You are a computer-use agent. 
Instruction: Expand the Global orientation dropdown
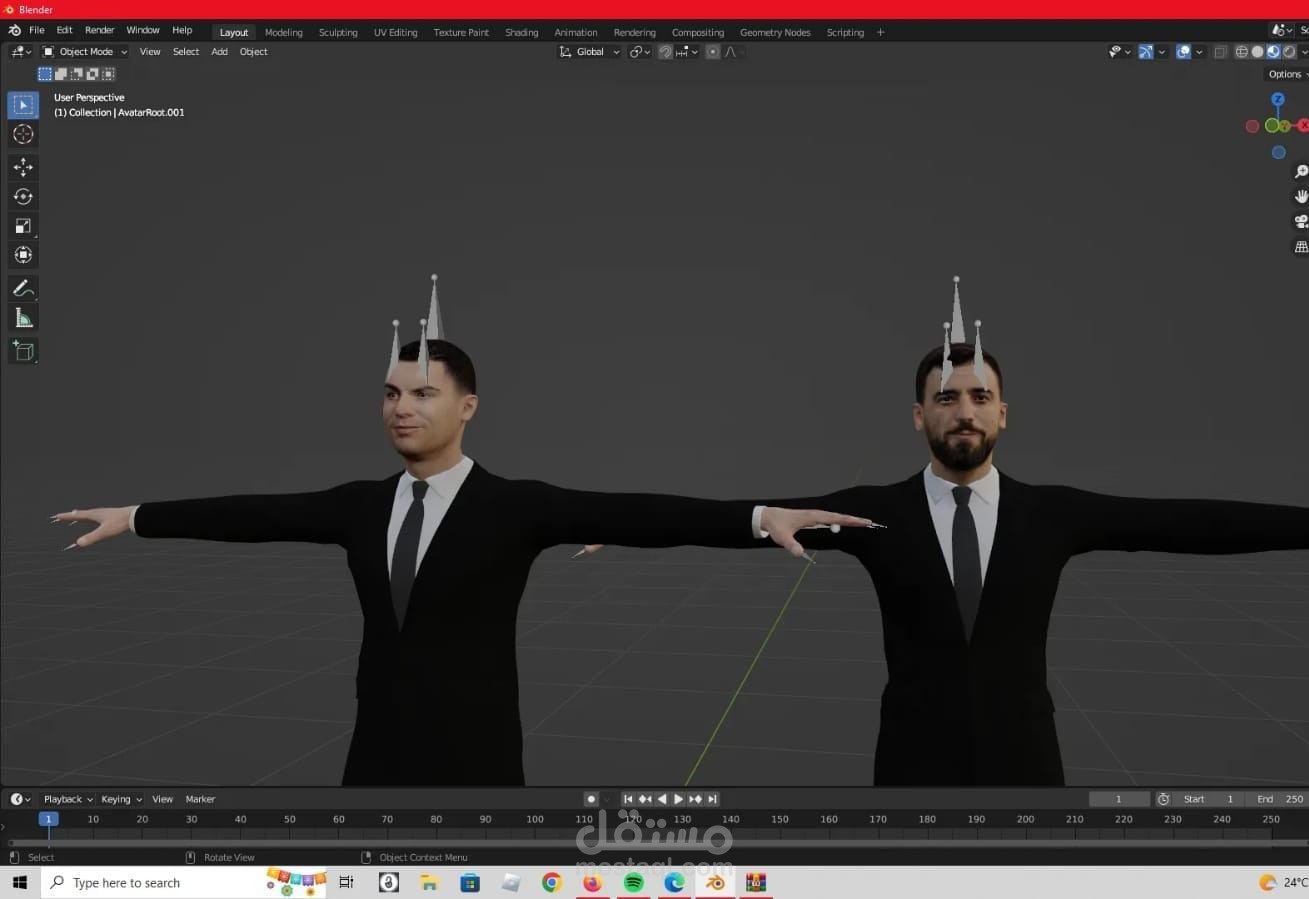coord(589,52)
